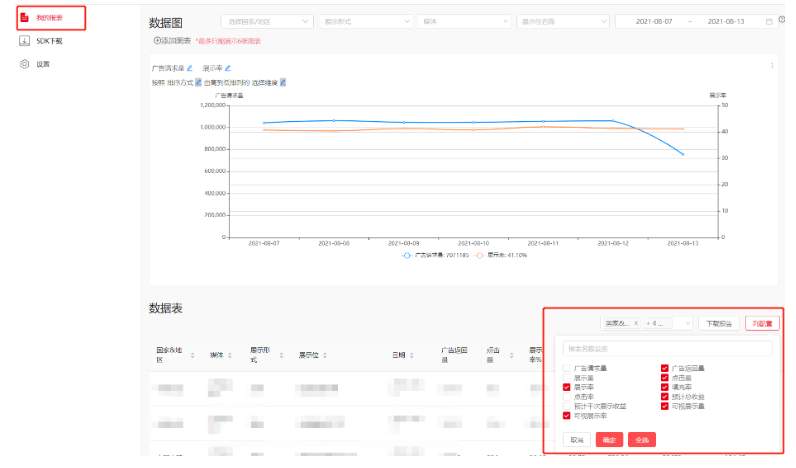Edit the 排序方式 sort-mode icon
Image resolution: width=796 pixels, height=468 pixels.
point(198,82)
